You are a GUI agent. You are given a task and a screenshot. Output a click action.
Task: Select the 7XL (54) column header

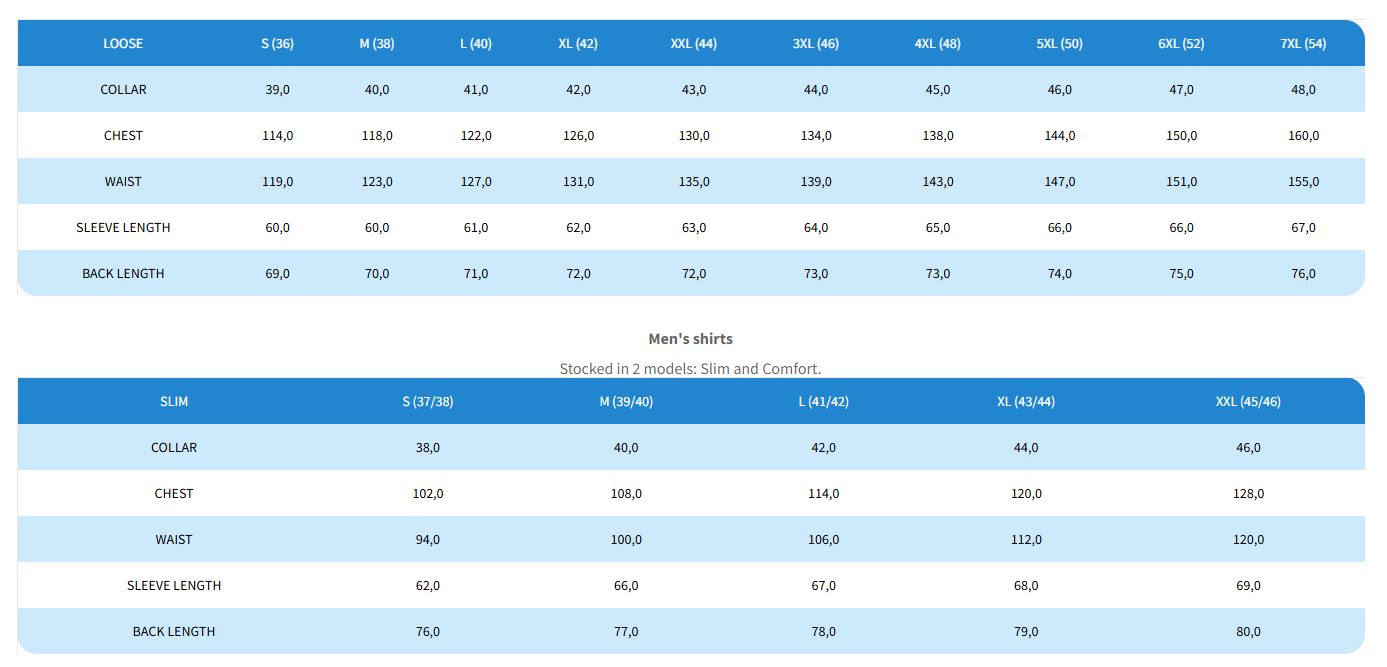pyautogui.click(x=1303, y=43)
